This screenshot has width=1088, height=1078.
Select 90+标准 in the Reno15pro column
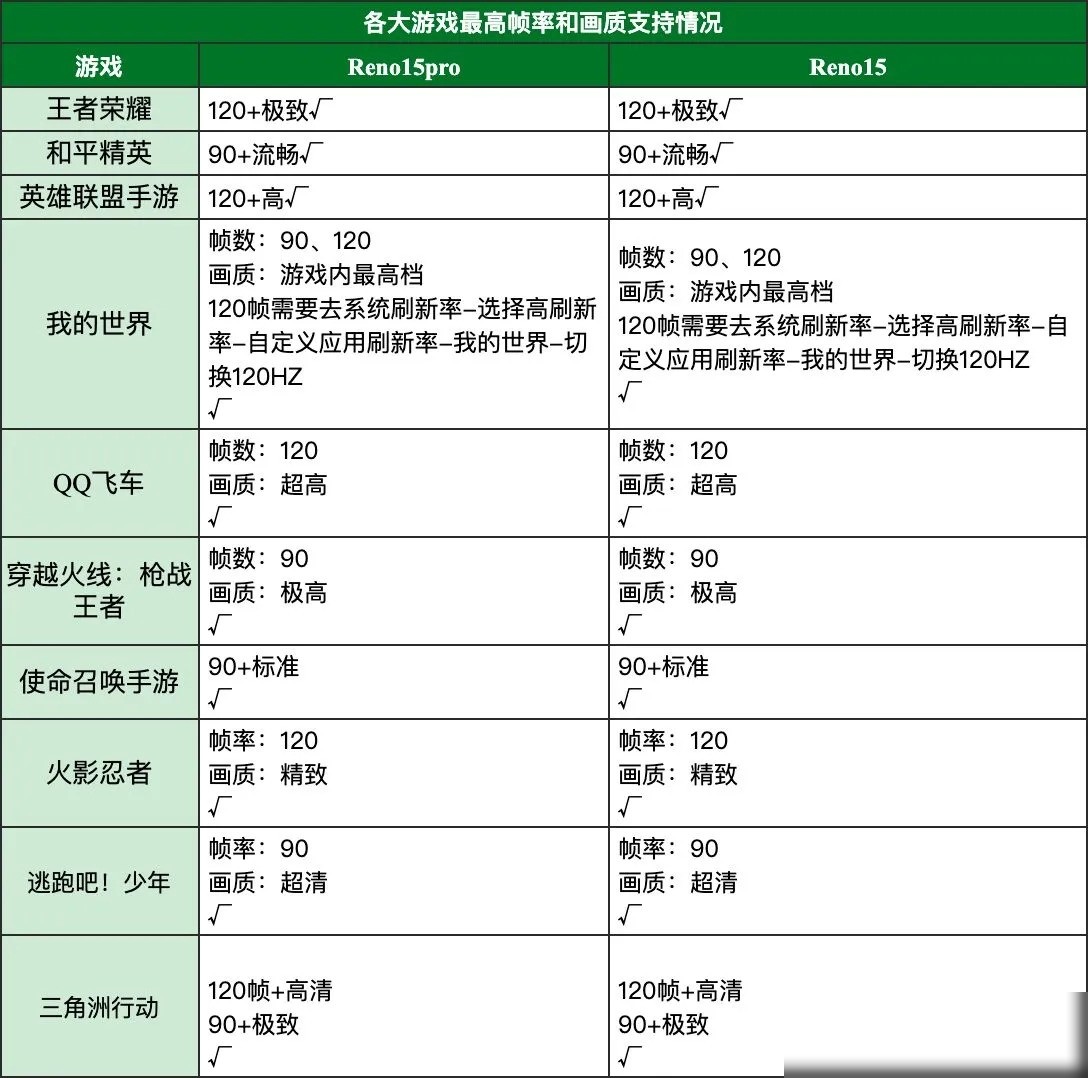tap(253, 667)
